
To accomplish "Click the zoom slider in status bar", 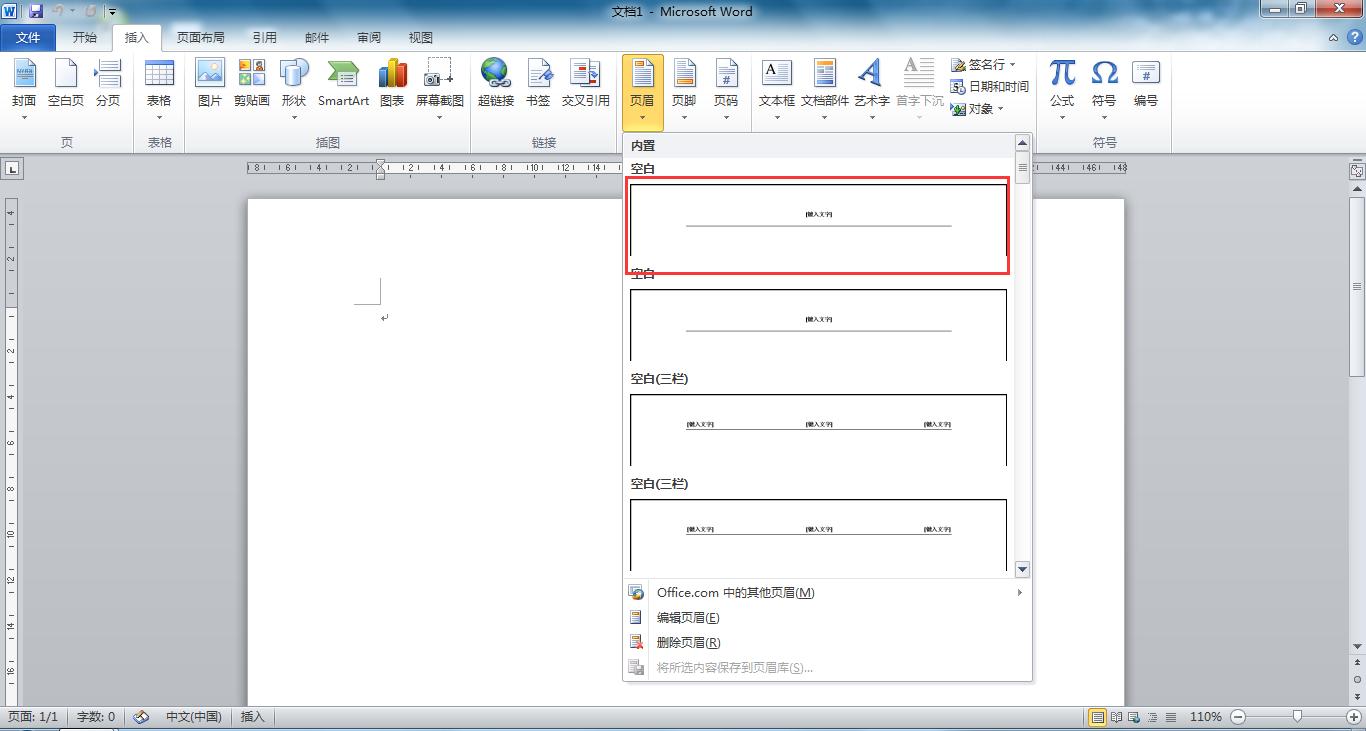I will tap(1297, 717).
